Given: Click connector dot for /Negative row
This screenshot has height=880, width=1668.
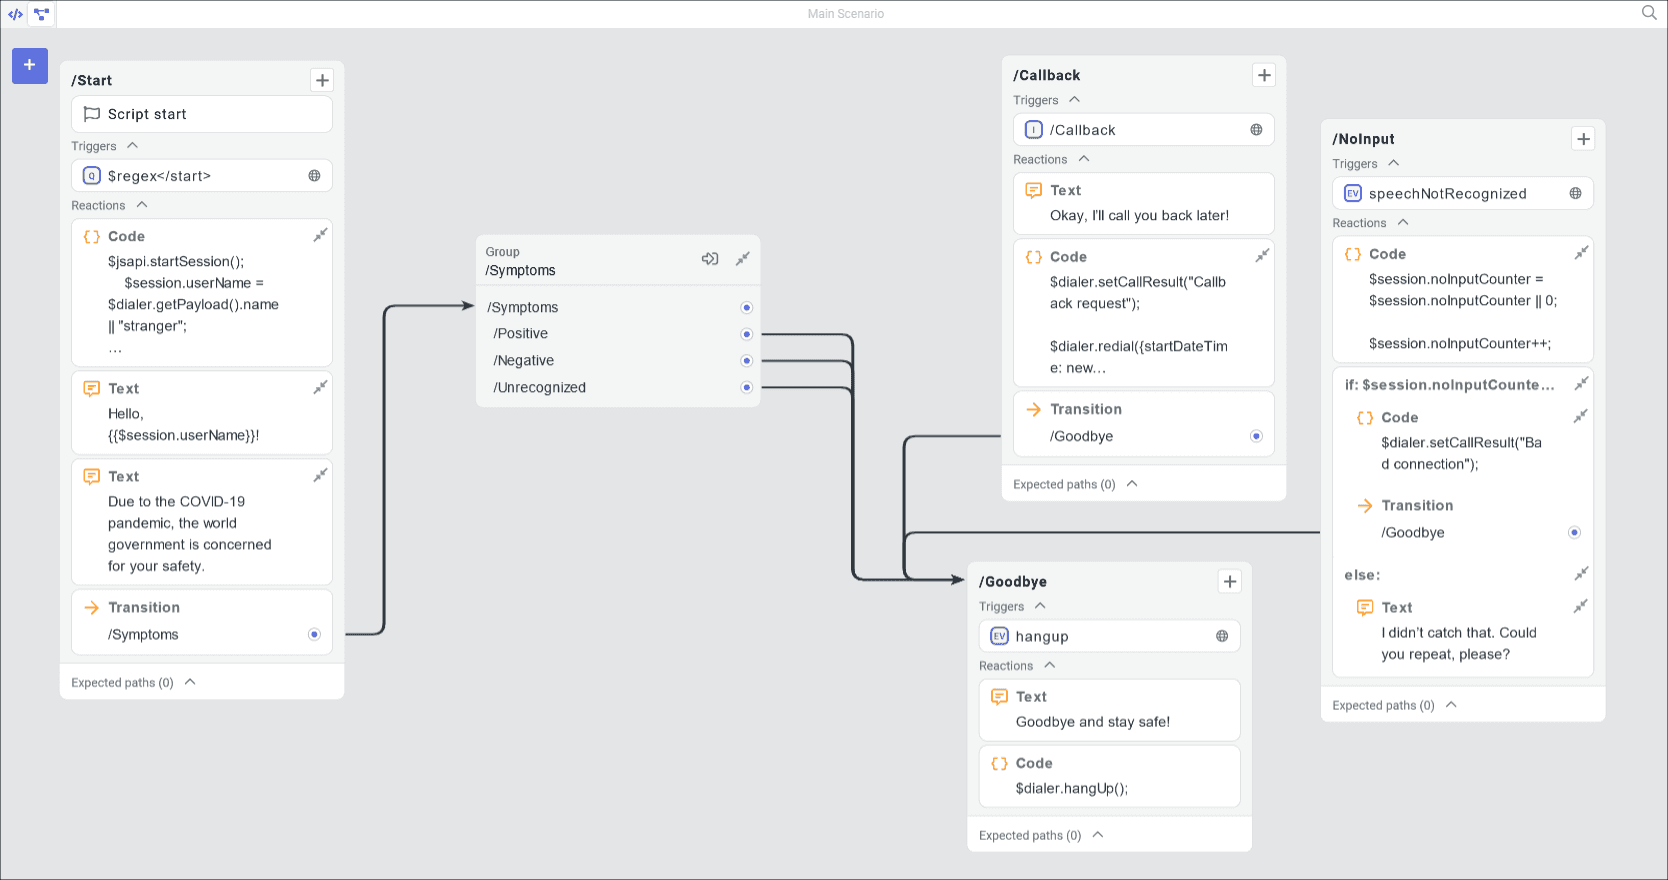Looking at the screenshot, I should pos(746,361).
